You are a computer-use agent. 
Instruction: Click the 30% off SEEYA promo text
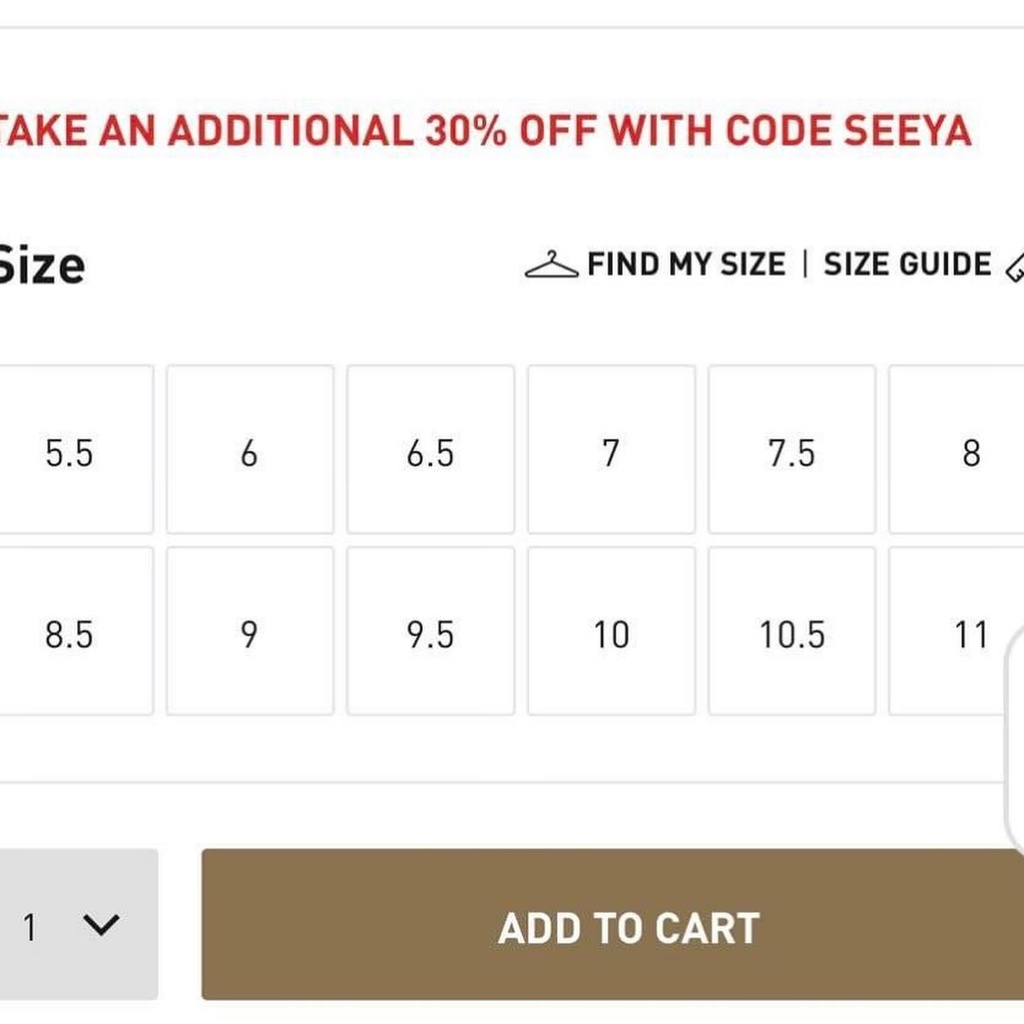coord(485,131)
